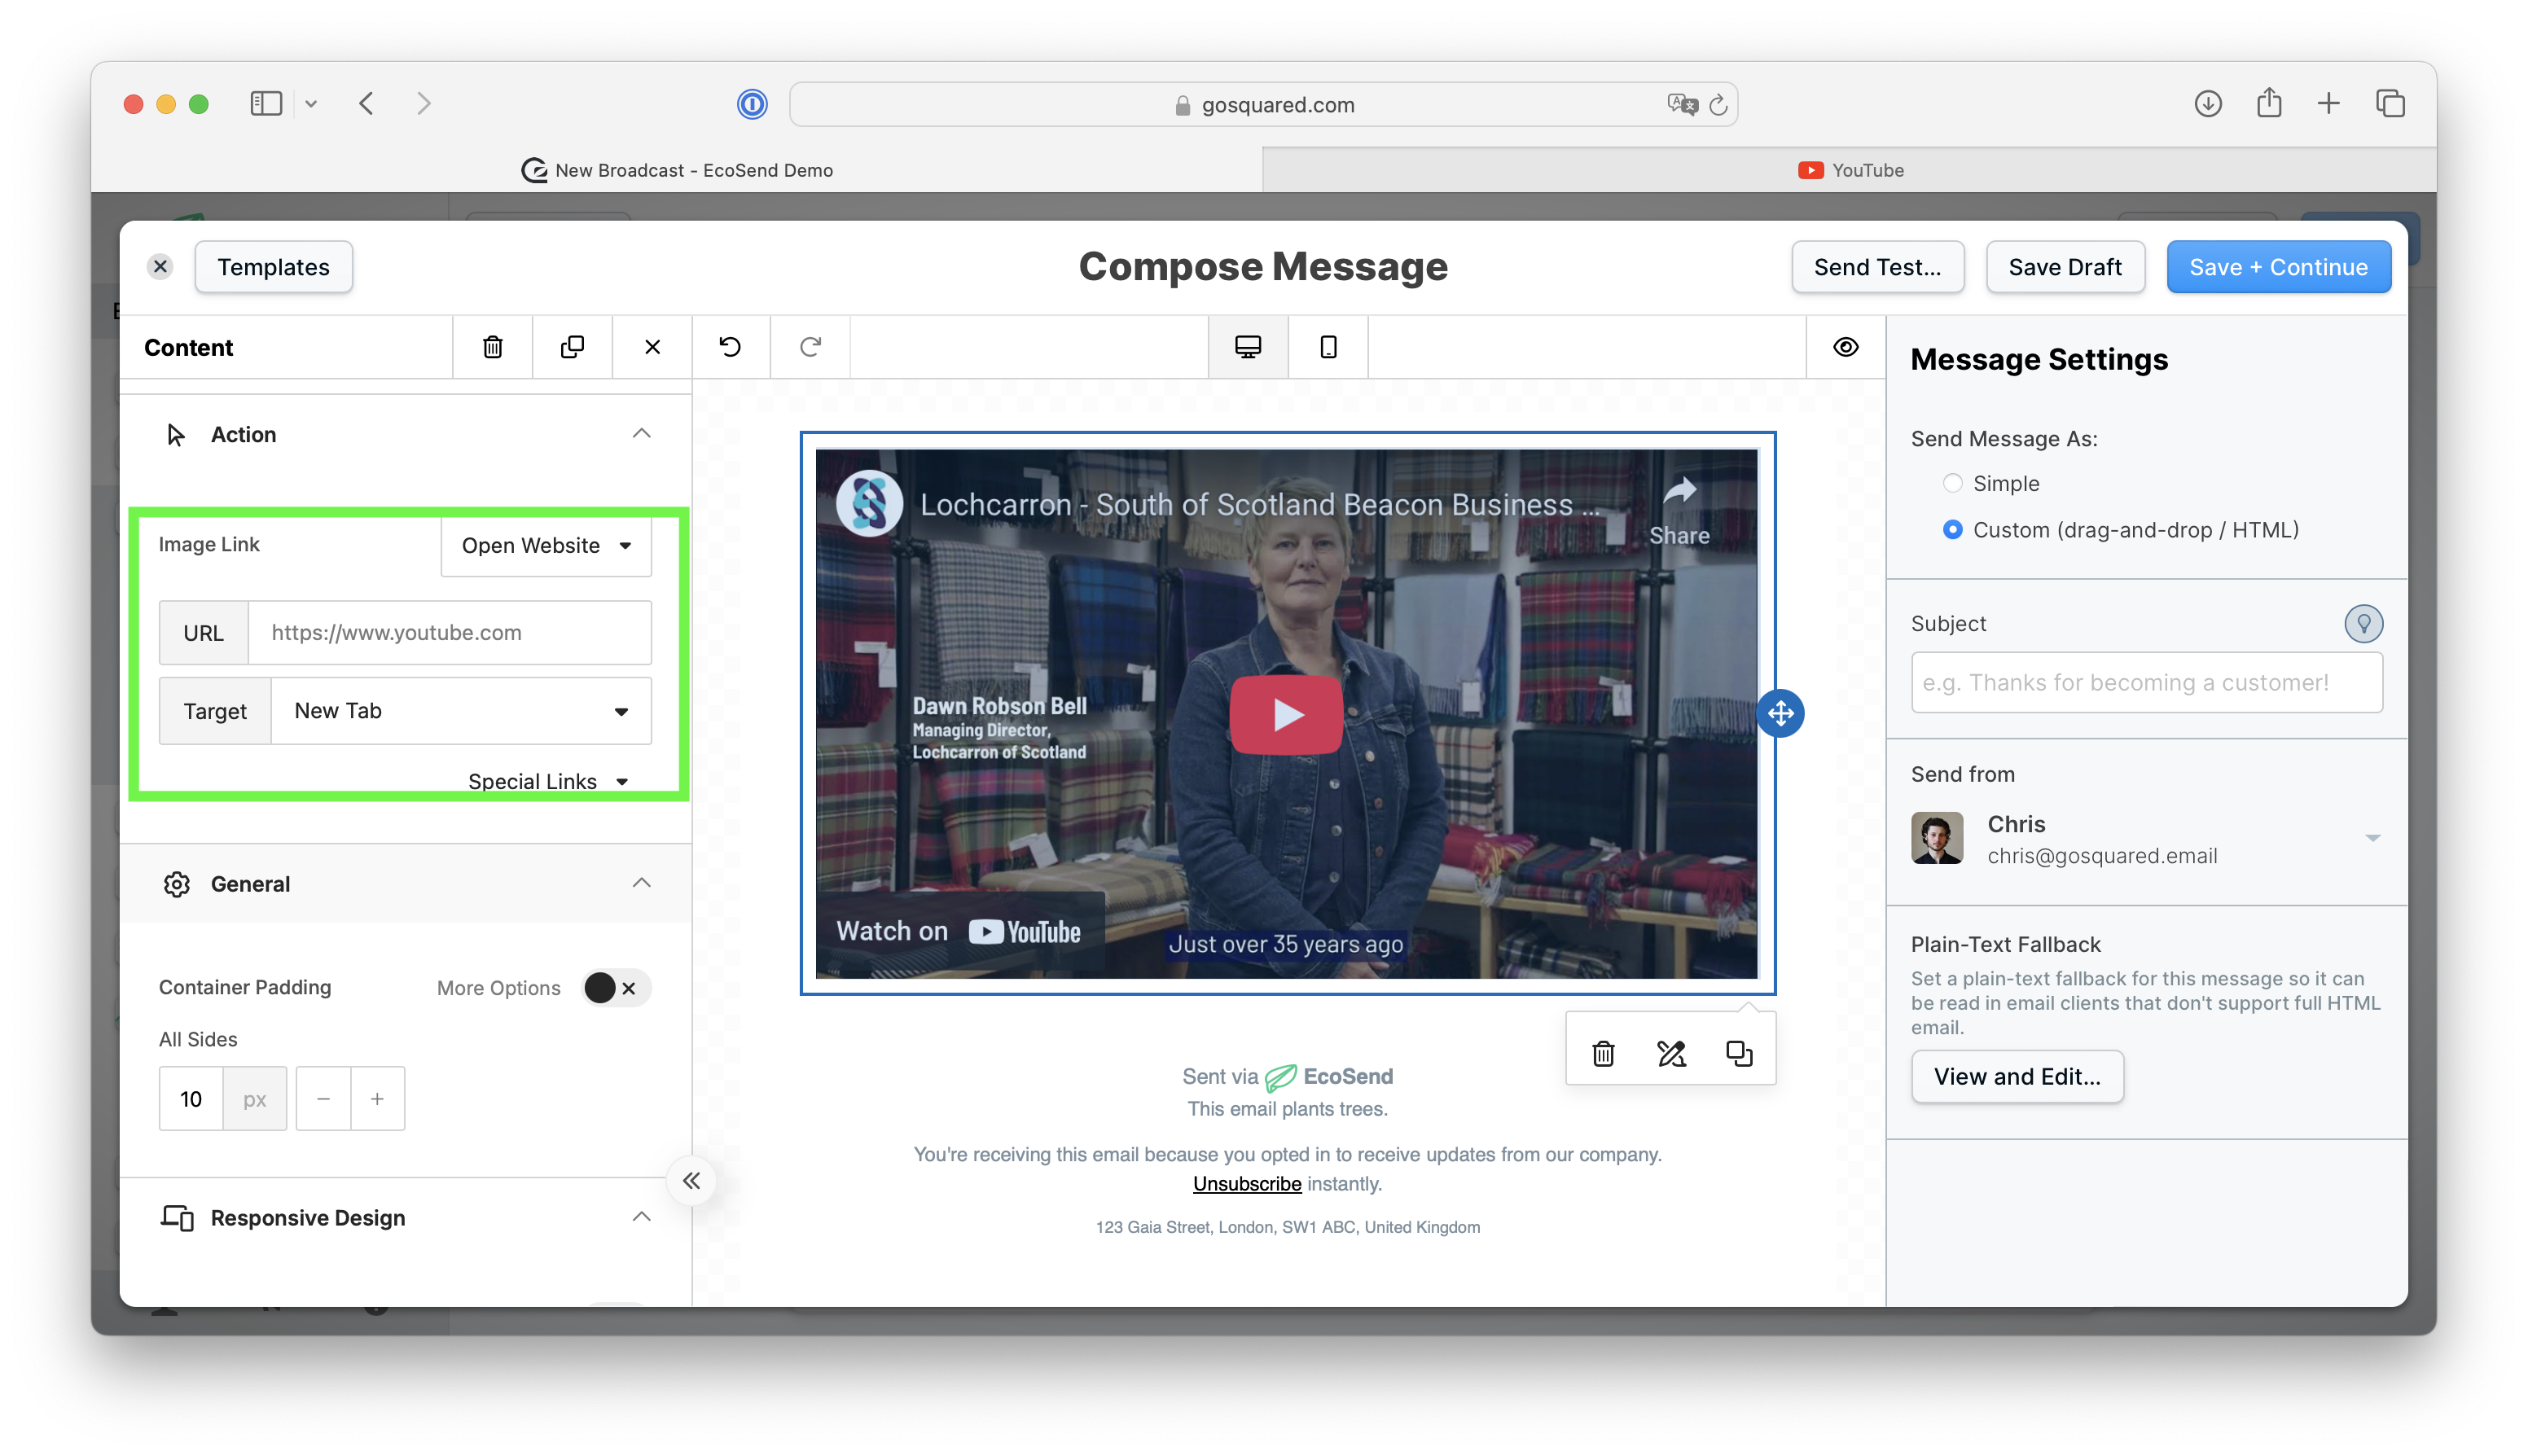Switch to New Broadcast EcoSend Demo tab
The image size is (2528, 1456).
coord(677,170)
